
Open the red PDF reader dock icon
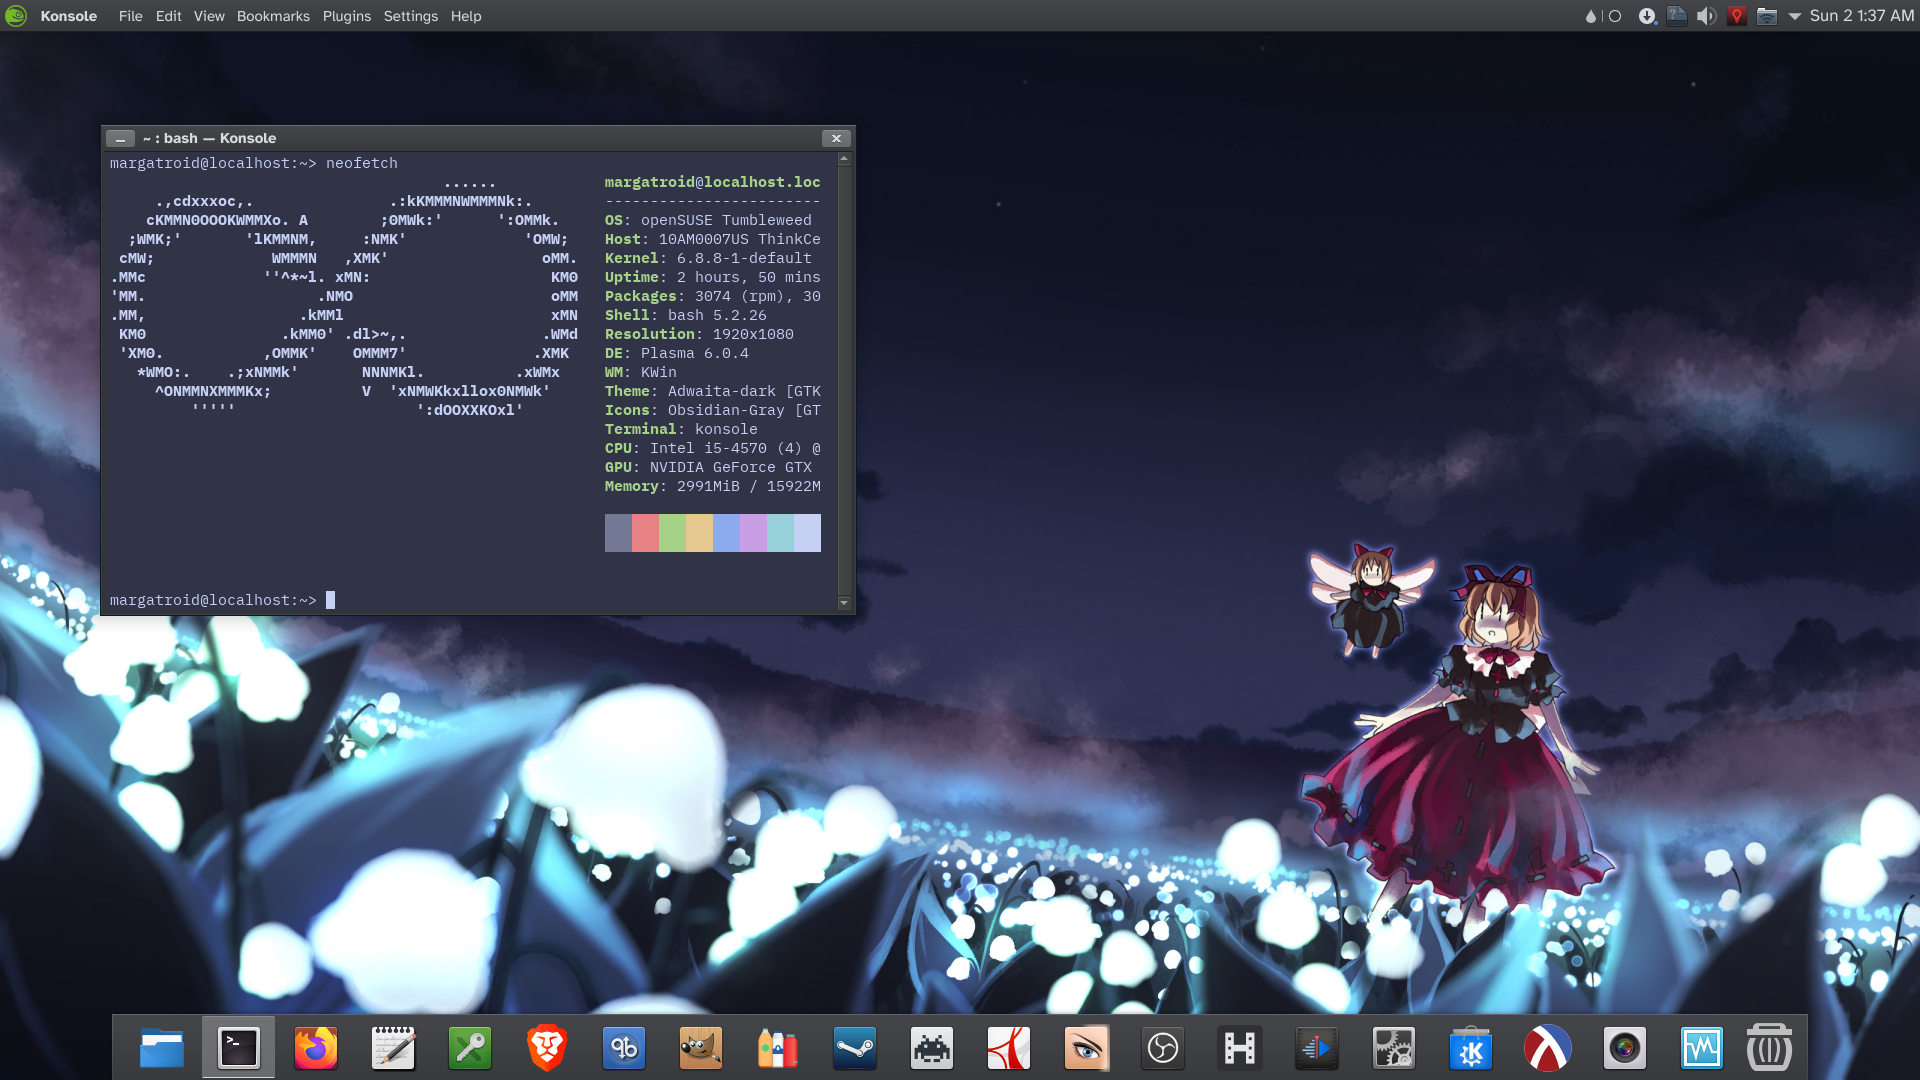point(1009,1048)
